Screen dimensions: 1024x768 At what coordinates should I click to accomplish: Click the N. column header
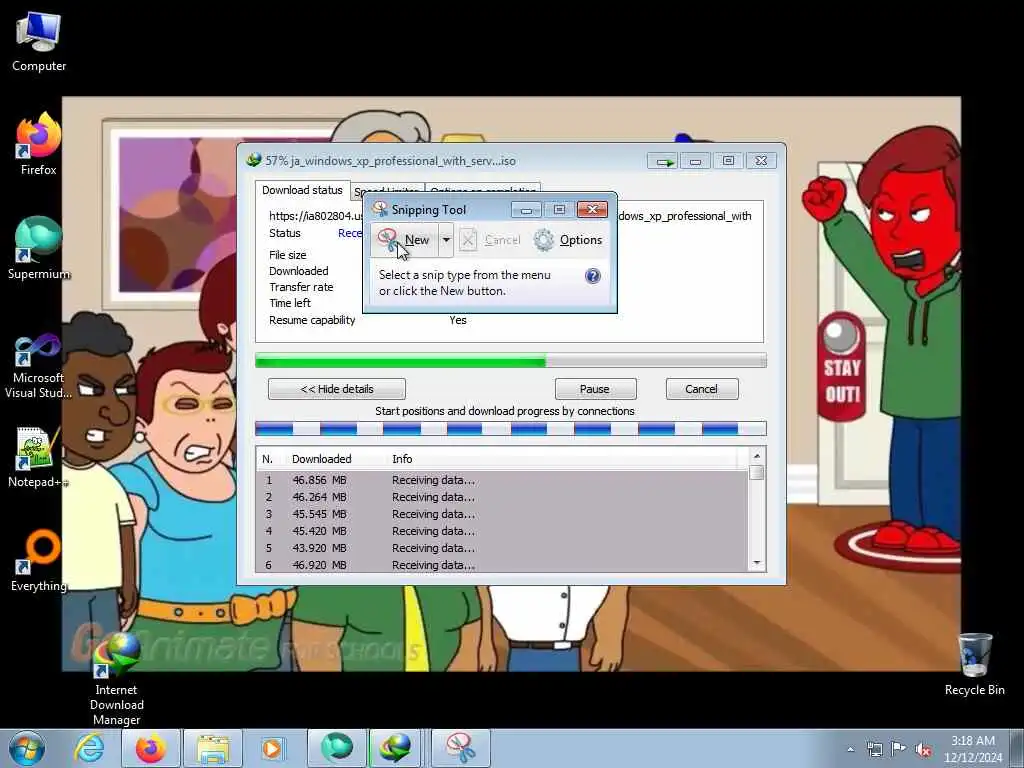coord(267,459)
